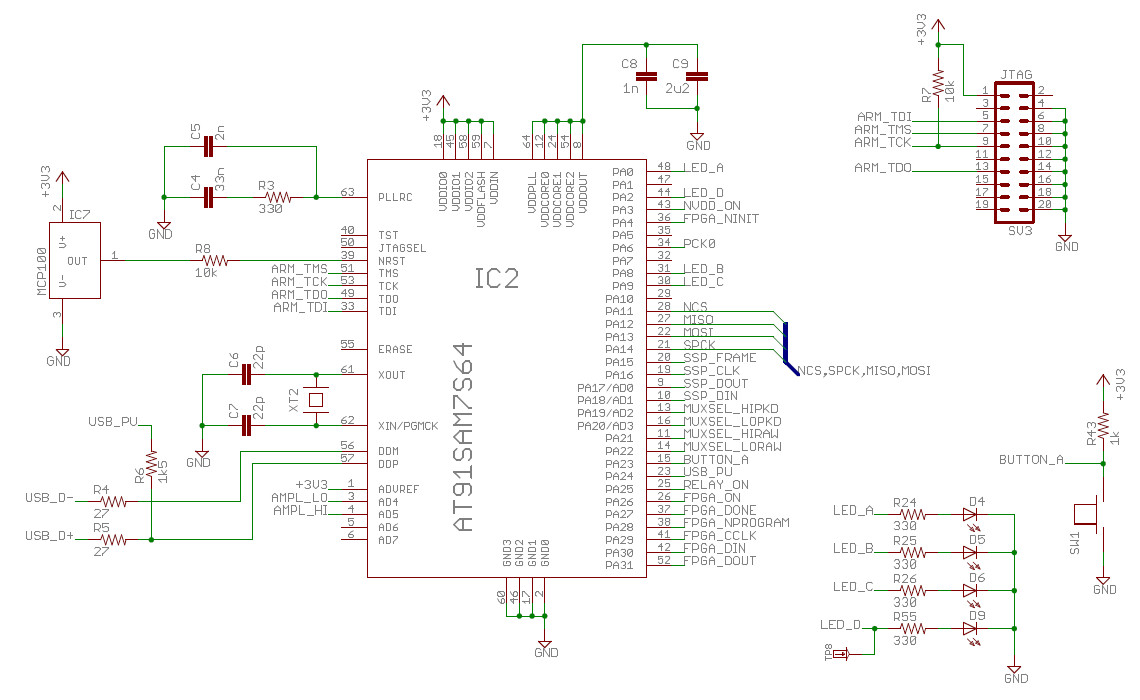Click the C5 2n capacitor symbol
This screenshot has width=1140, height=700.
pyautogui.click(x=209, y=147)
